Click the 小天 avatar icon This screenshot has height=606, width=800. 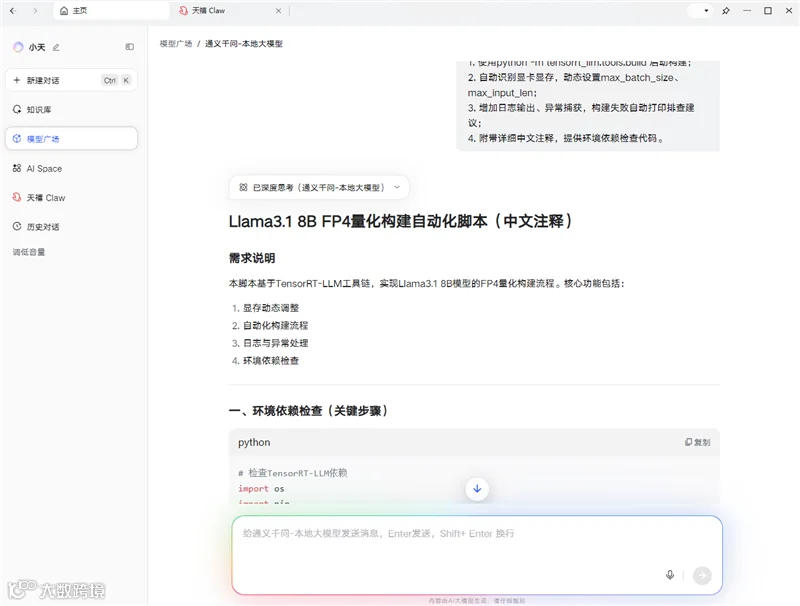click(x=18, y=47)
